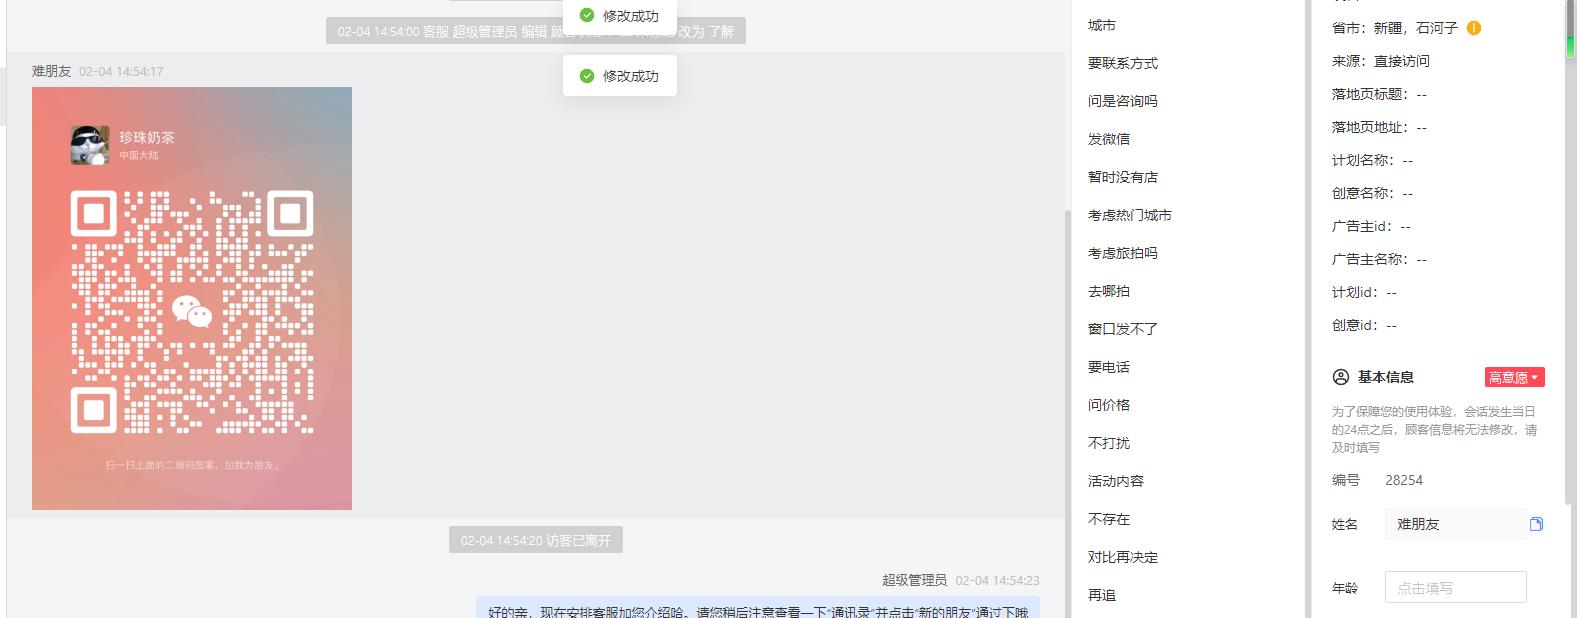
Task: Select quick reply 考虑旅拍吗
Action: pos(1123,253)
